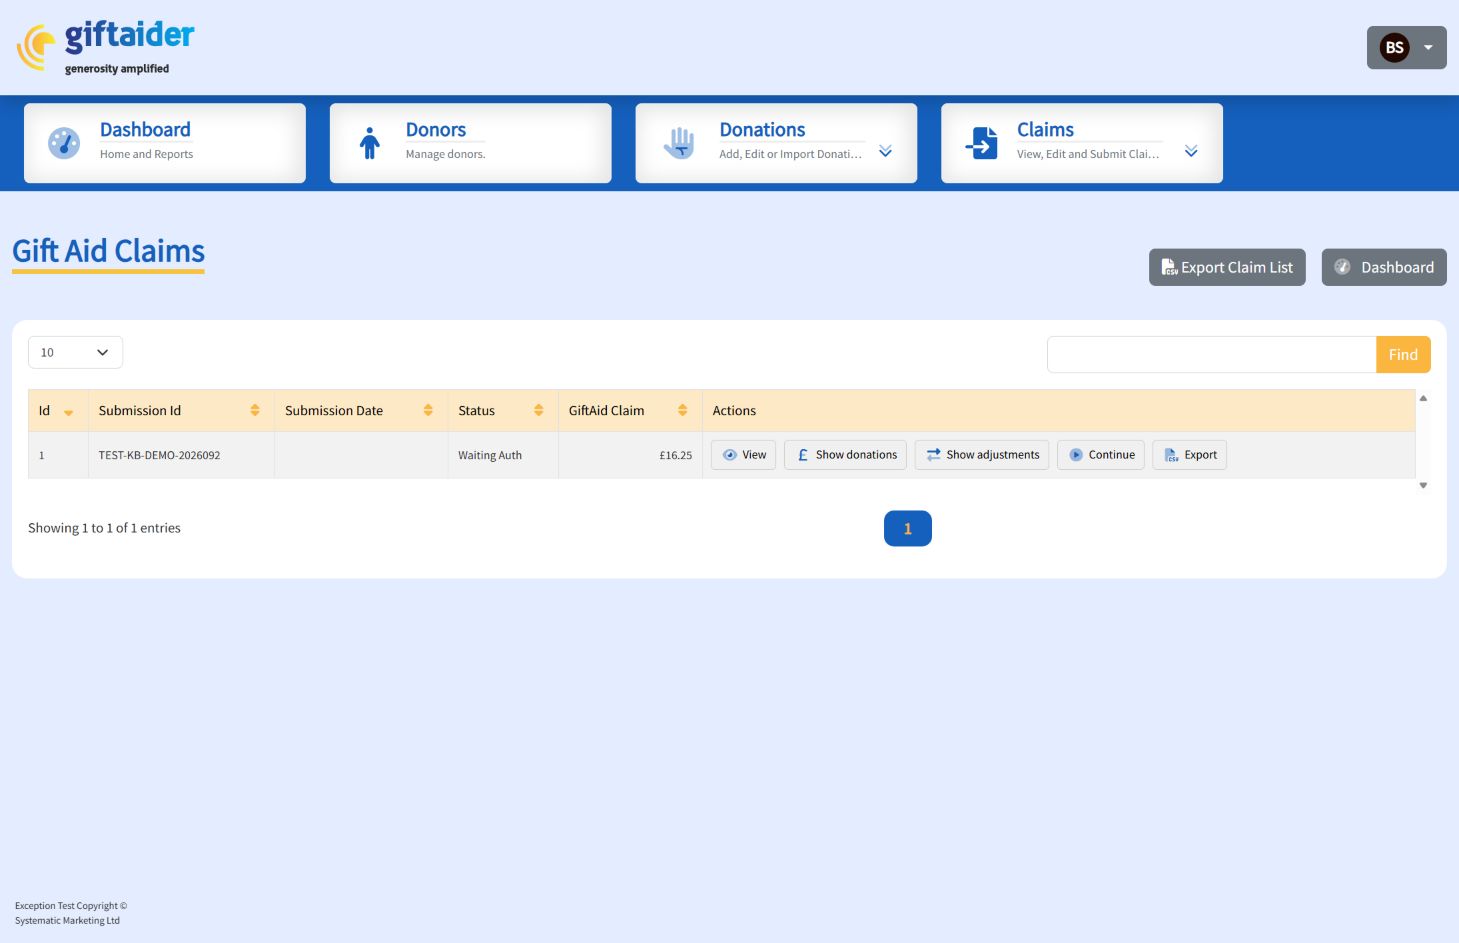Open the Dashboard navigation card
Viewport: 1459px width, 943px height.
tap(165, 143)
